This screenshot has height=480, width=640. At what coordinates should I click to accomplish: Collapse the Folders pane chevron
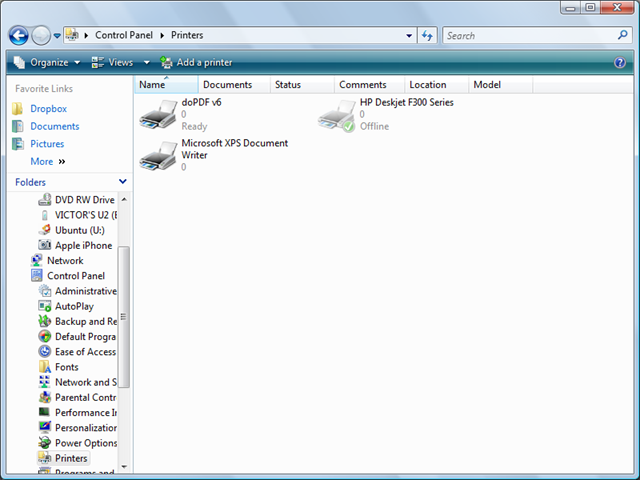click(122, 181)
